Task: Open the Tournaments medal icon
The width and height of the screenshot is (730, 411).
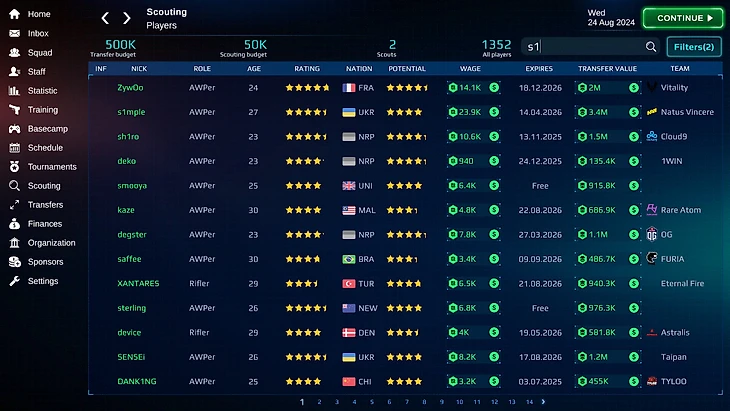Action: 14,167
